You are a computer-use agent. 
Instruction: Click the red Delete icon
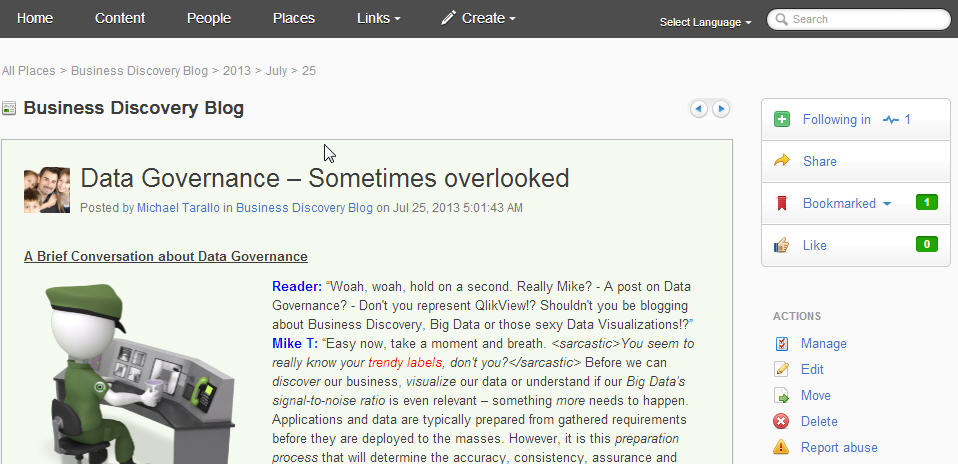coord(782,422)
